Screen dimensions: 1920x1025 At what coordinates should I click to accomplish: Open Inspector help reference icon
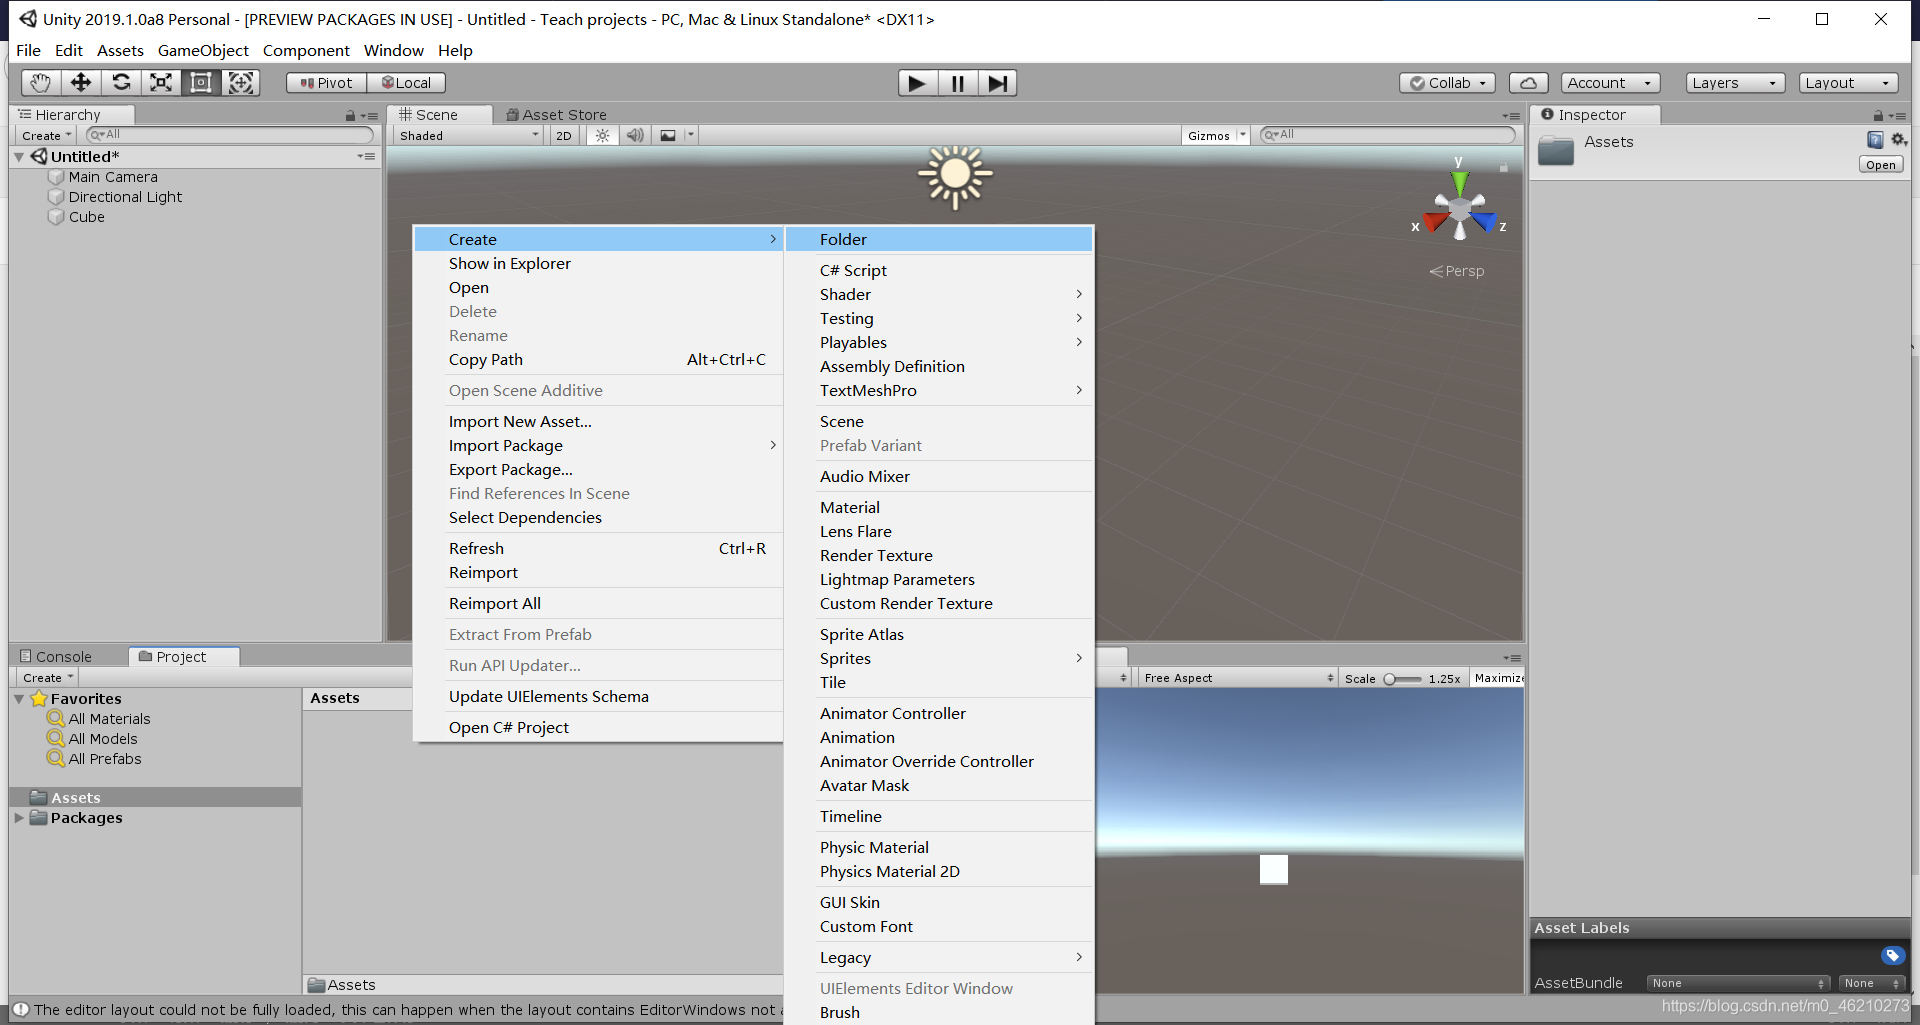(x=1875, y=140)
